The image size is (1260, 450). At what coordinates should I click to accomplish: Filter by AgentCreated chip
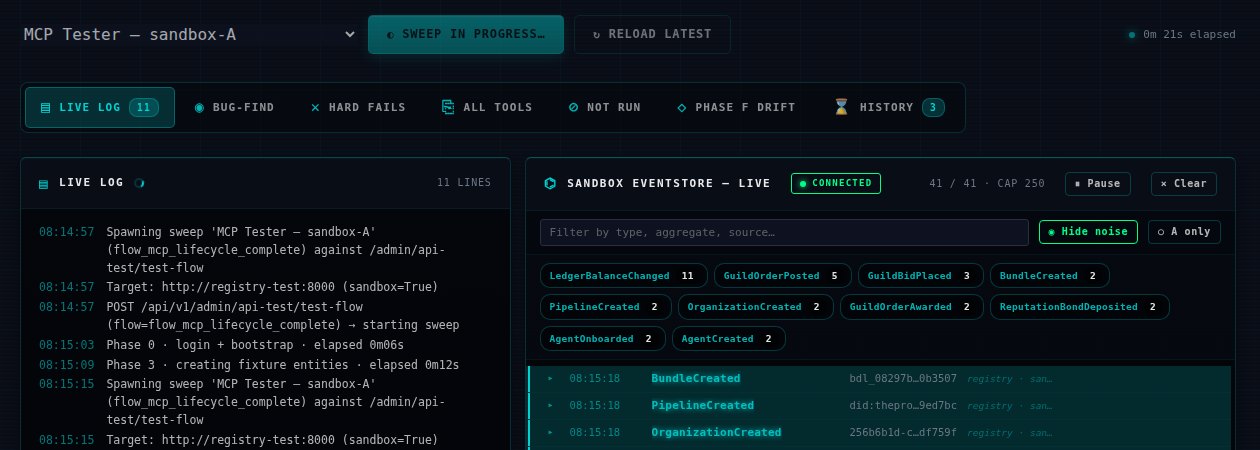click(728, 339)
